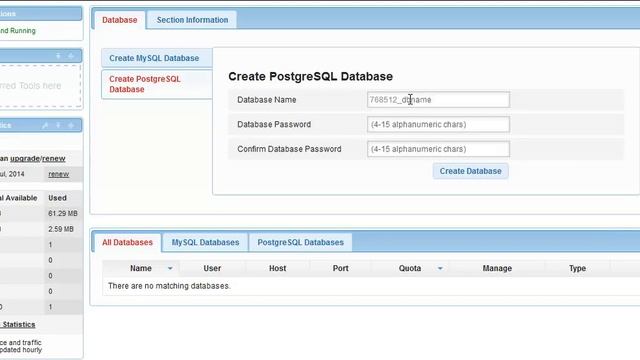
Task: Open the Name column sort dropdown arrow
Action: click(x=170, y=269)
